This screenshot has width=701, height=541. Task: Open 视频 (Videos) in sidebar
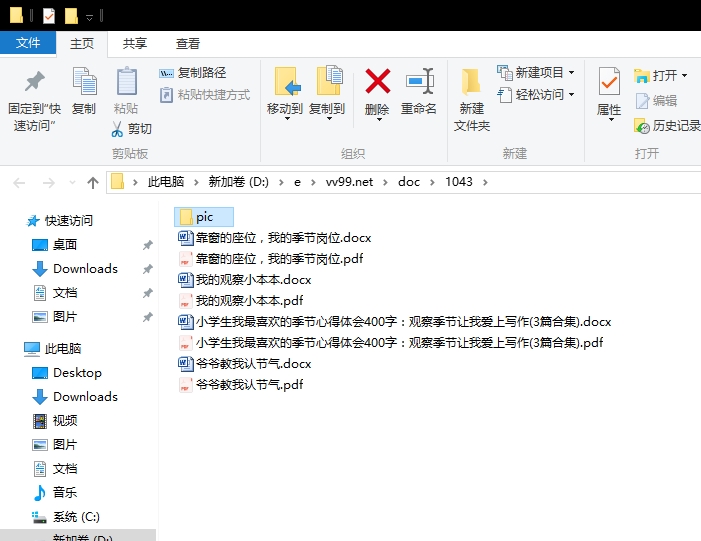(55, 421)
